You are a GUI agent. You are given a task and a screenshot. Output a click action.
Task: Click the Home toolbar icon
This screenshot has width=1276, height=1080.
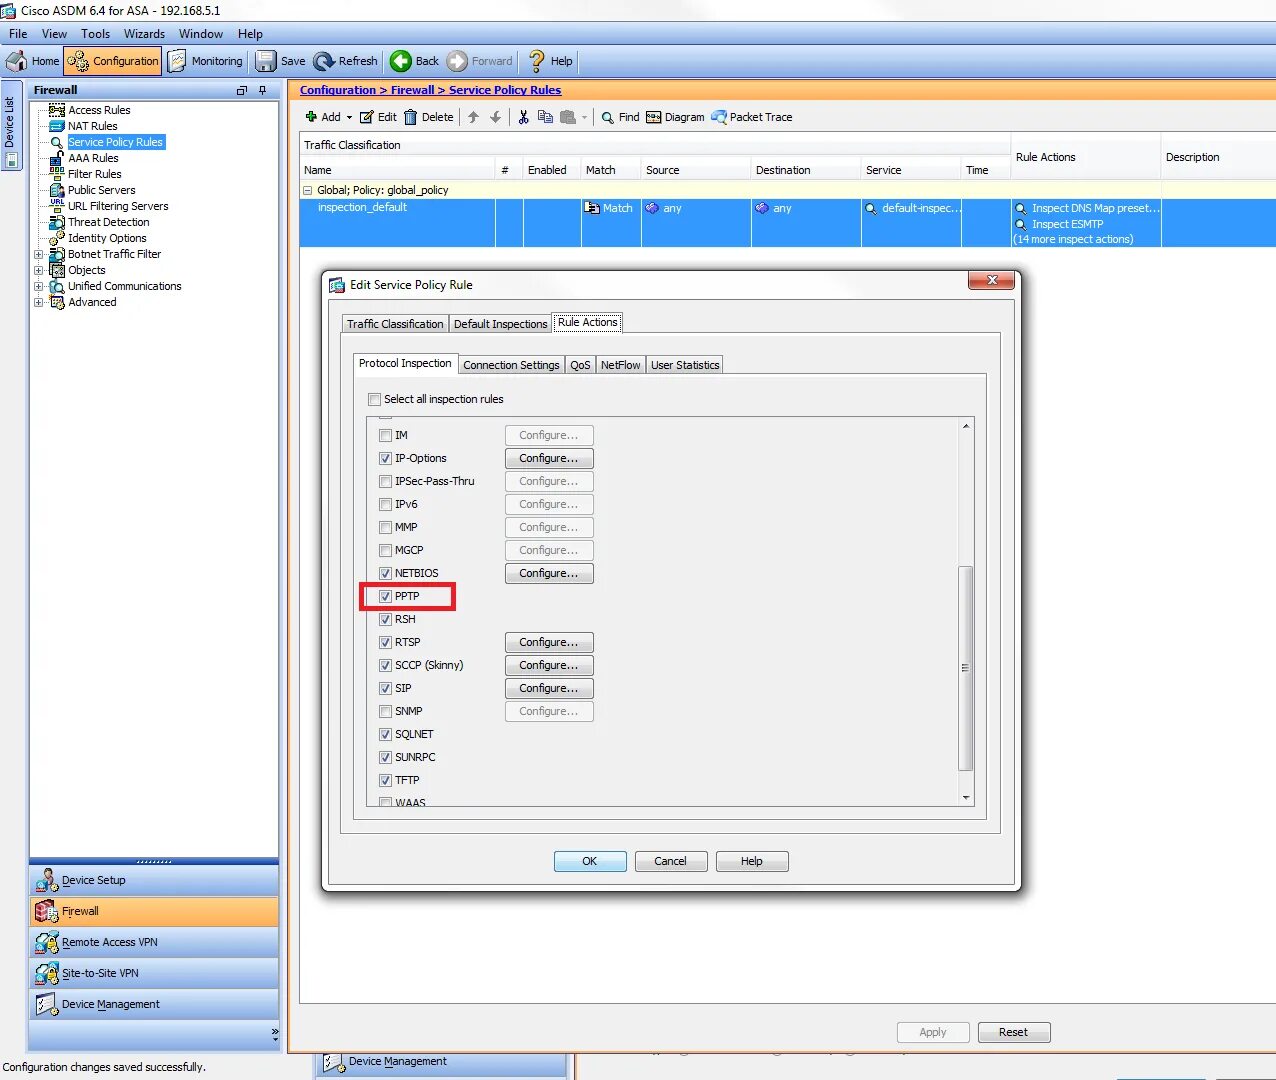point(32,61)
